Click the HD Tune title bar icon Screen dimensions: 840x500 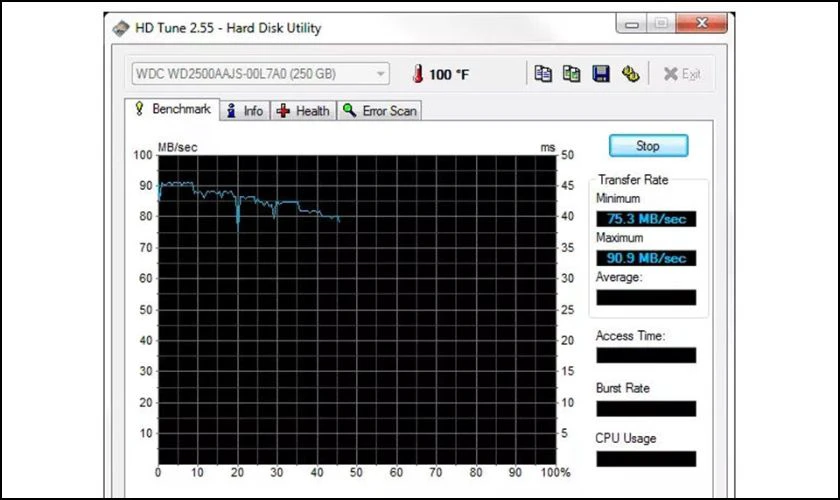click(121, 28)
